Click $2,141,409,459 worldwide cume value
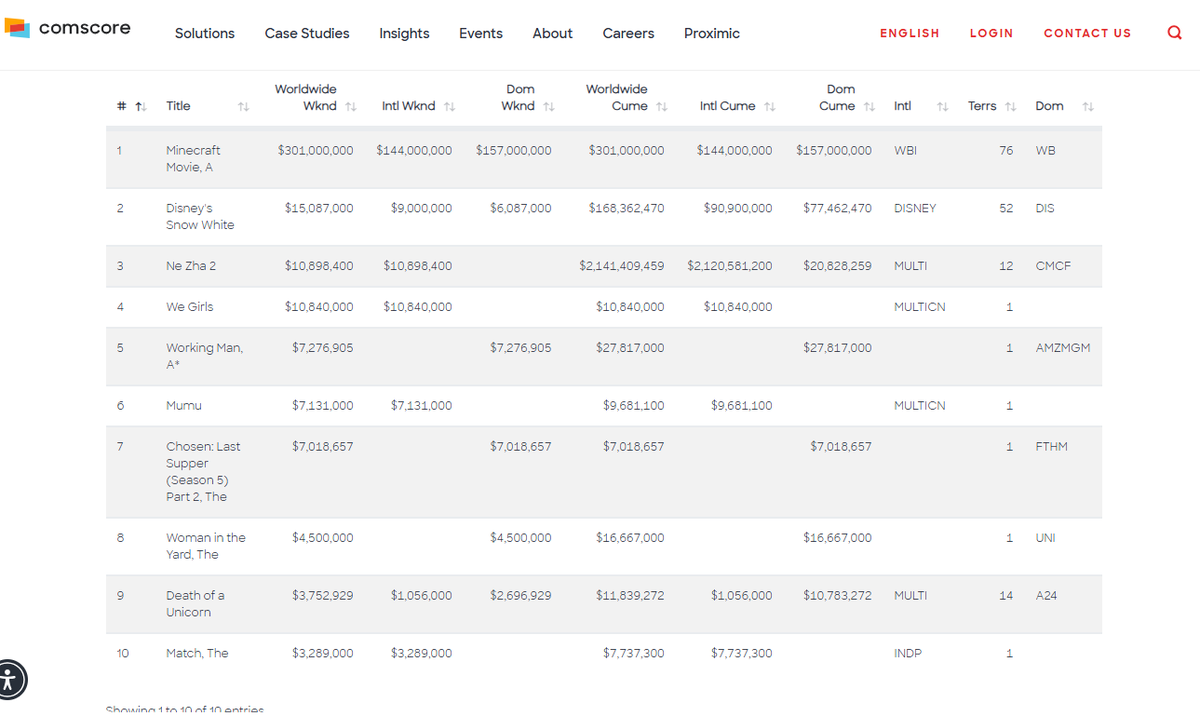 tap(621, 266)
